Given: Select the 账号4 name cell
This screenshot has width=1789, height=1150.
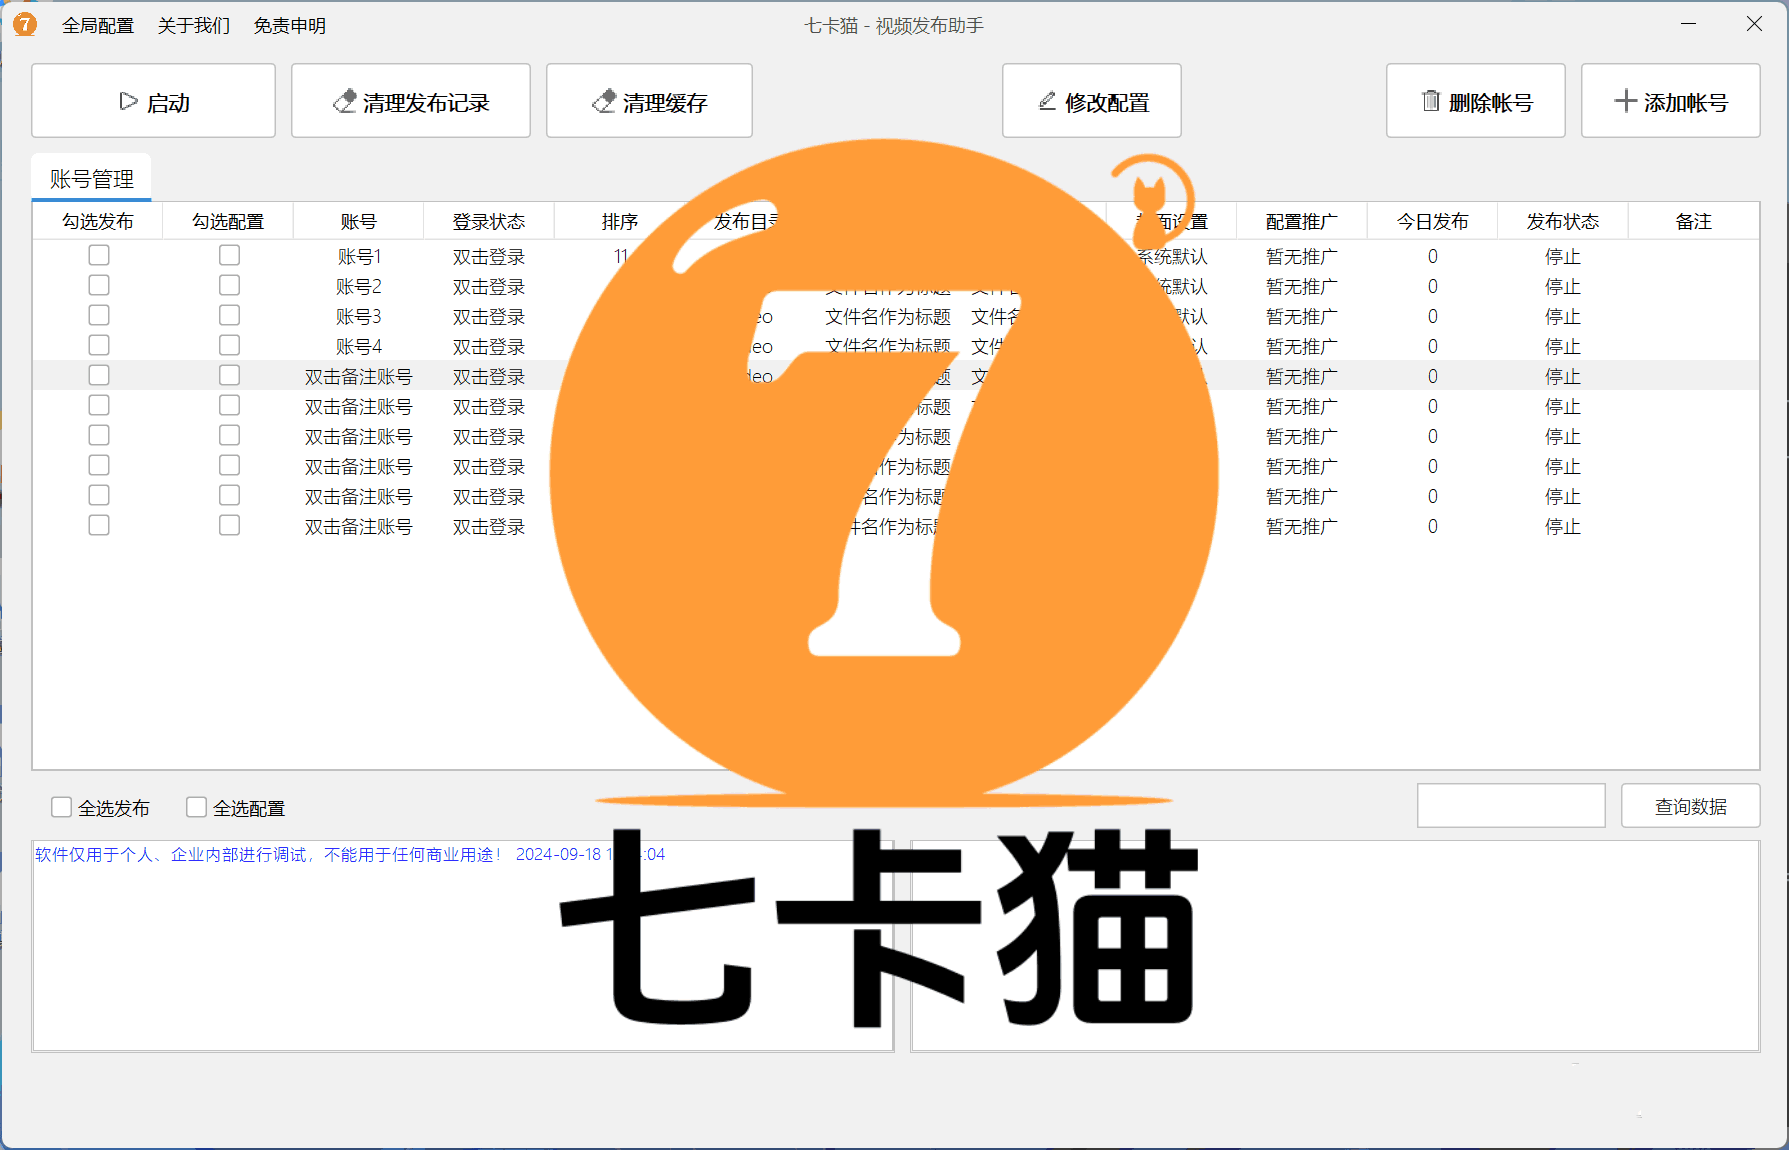Looking at the screenshot, I should (x=359, y=347).
